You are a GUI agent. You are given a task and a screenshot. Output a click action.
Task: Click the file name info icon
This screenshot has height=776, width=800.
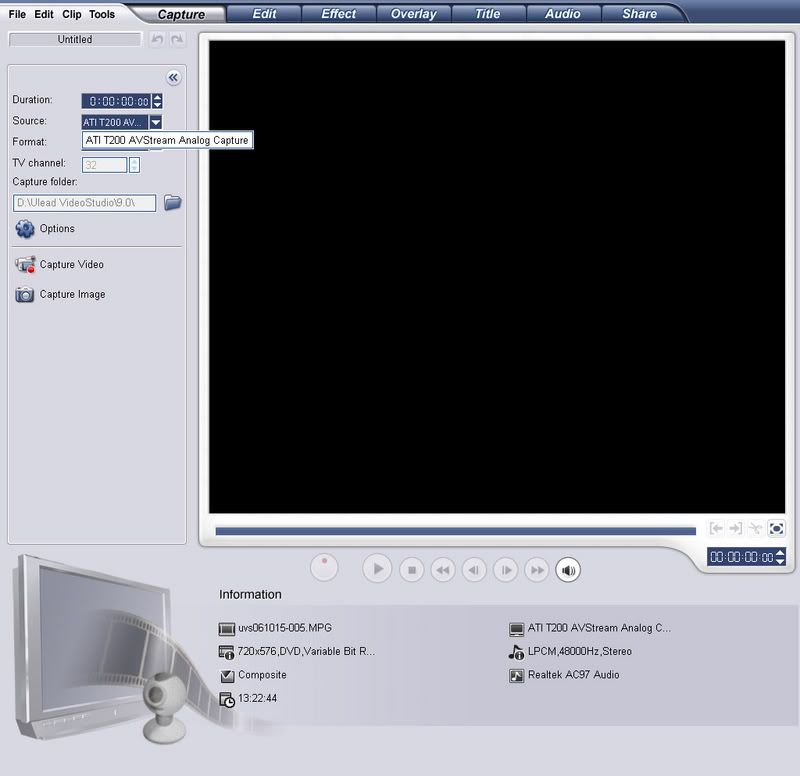coord(227,629)
